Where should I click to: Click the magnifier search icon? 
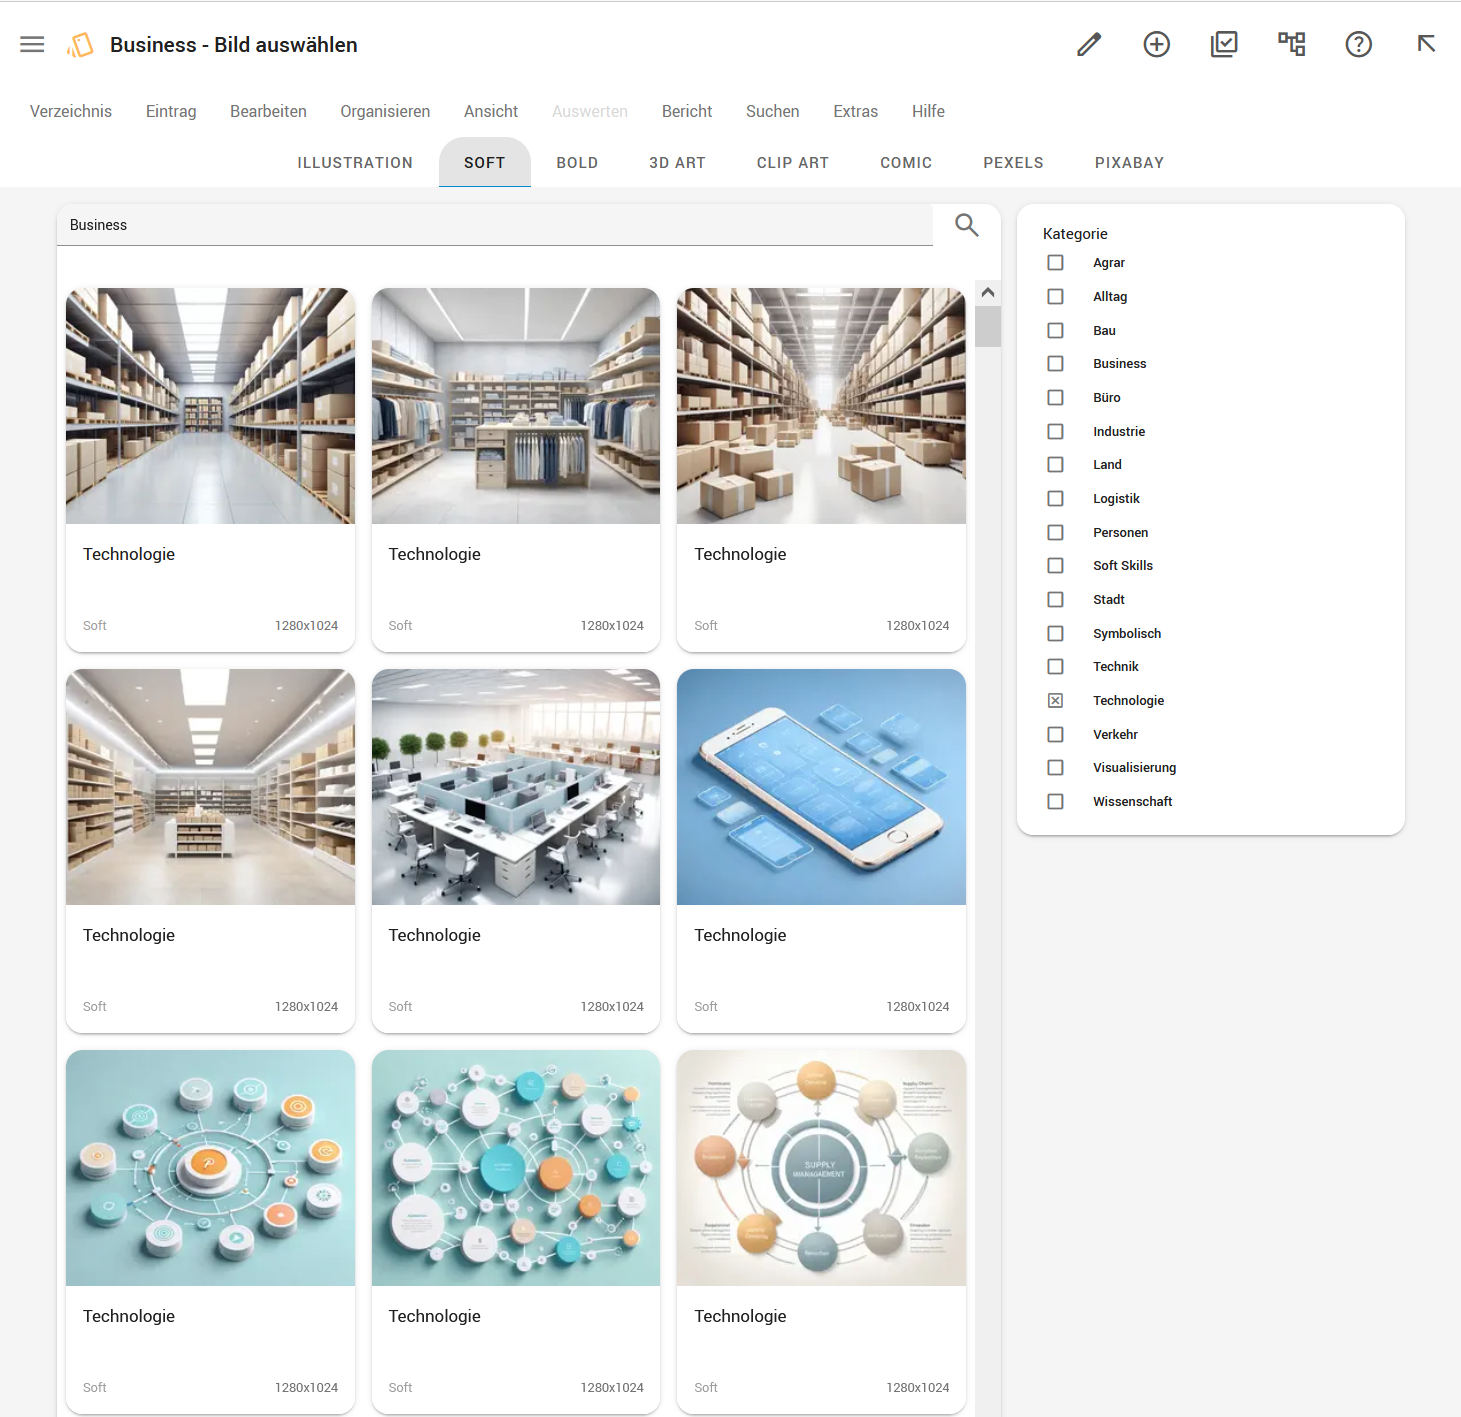click(966, 225)
